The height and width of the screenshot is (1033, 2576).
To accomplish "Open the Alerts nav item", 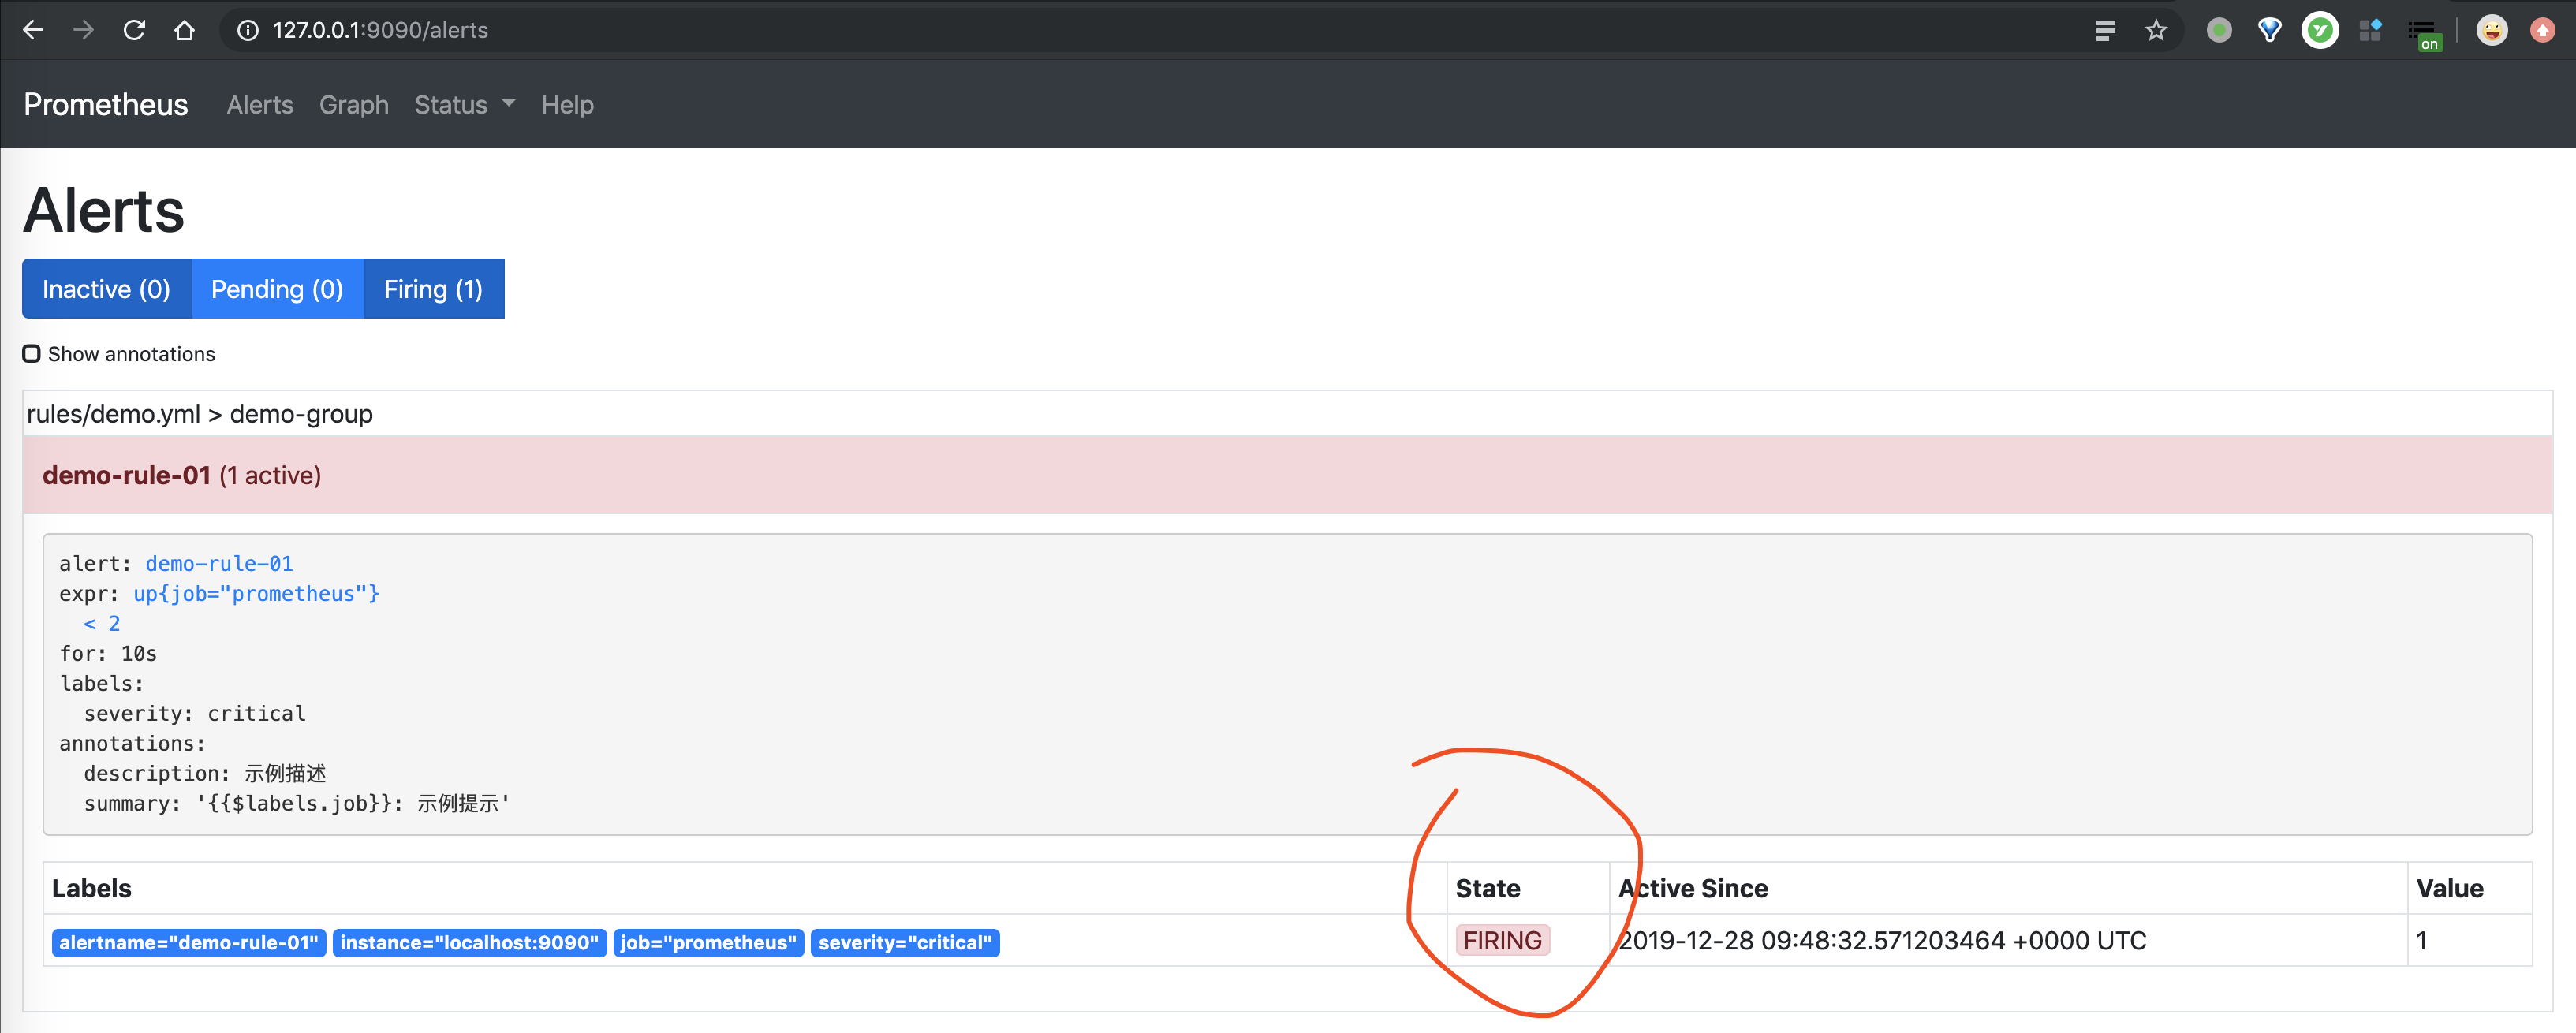I will [260, 104].
